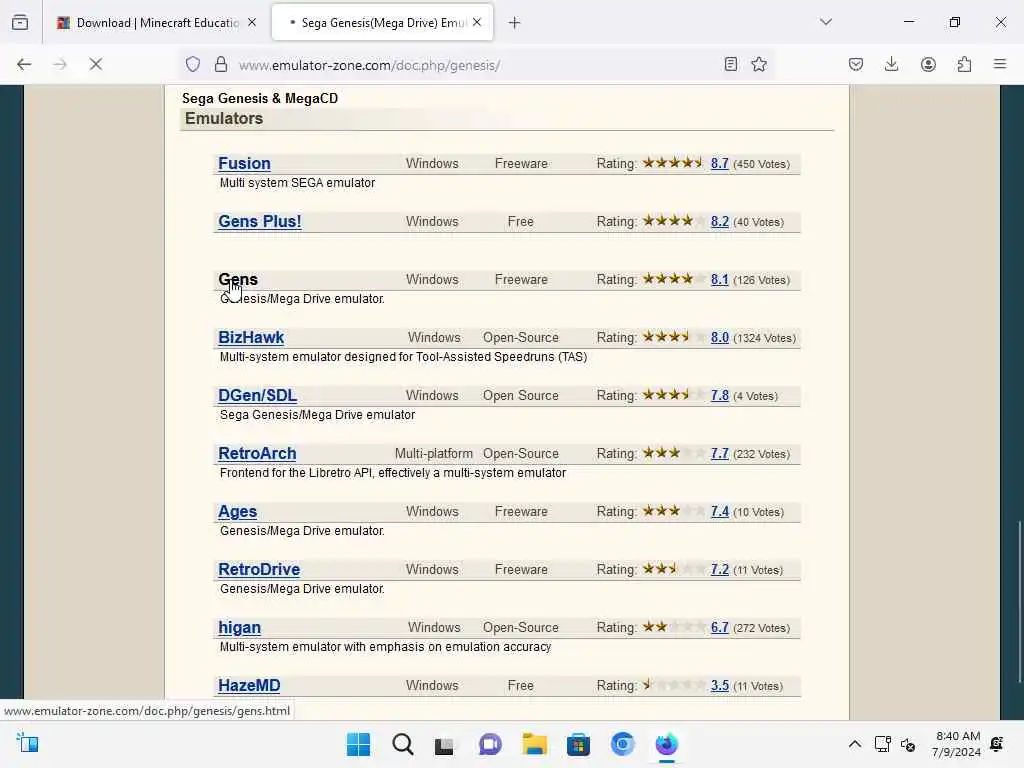Click the 3.5 rating link for HazeMD
The height and width of the screenshot is (768, 1024).
point(720,686)
